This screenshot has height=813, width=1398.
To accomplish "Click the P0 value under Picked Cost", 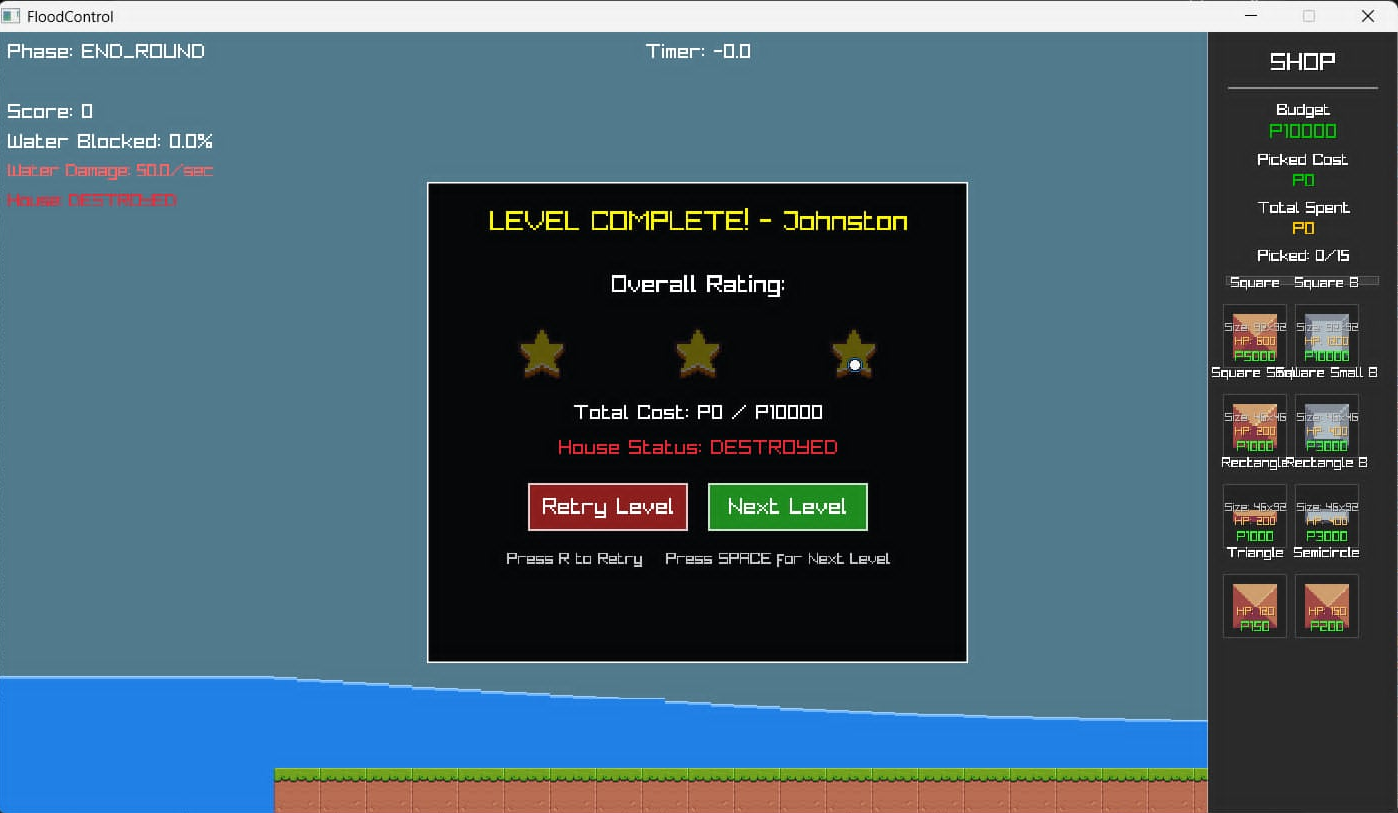I will pos(1303,180).
